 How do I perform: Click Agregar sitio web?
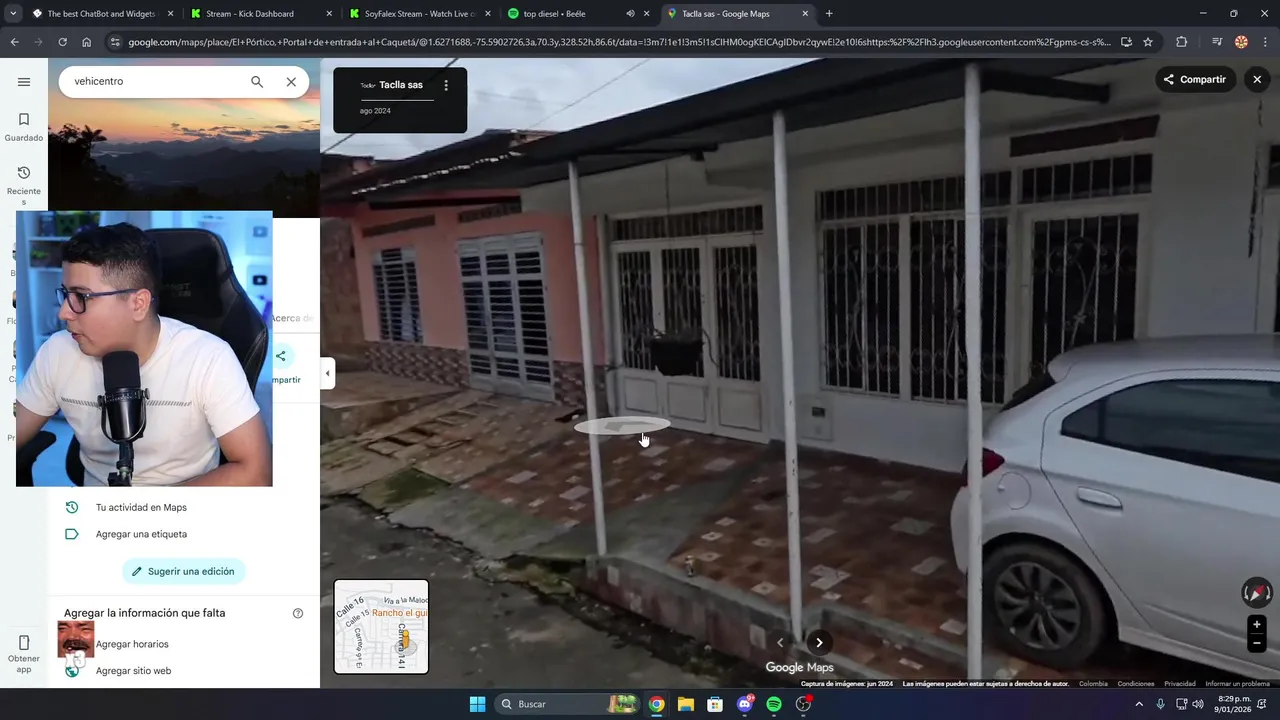[x=133, y=671]
